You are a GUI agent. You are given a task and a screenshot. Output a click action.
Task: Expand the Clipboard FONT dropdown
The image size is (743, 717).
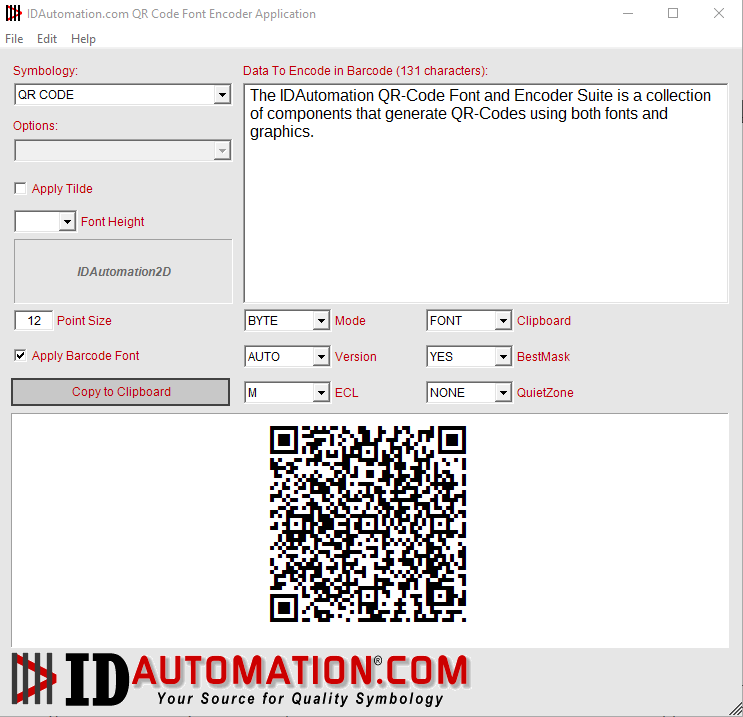(503, 321)
